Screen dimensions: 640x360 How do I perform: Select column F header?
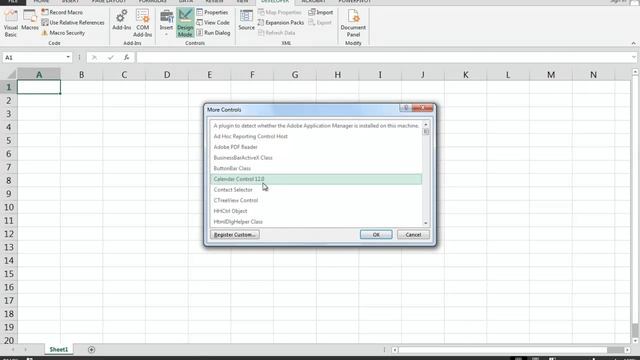[x=252, y=75]
